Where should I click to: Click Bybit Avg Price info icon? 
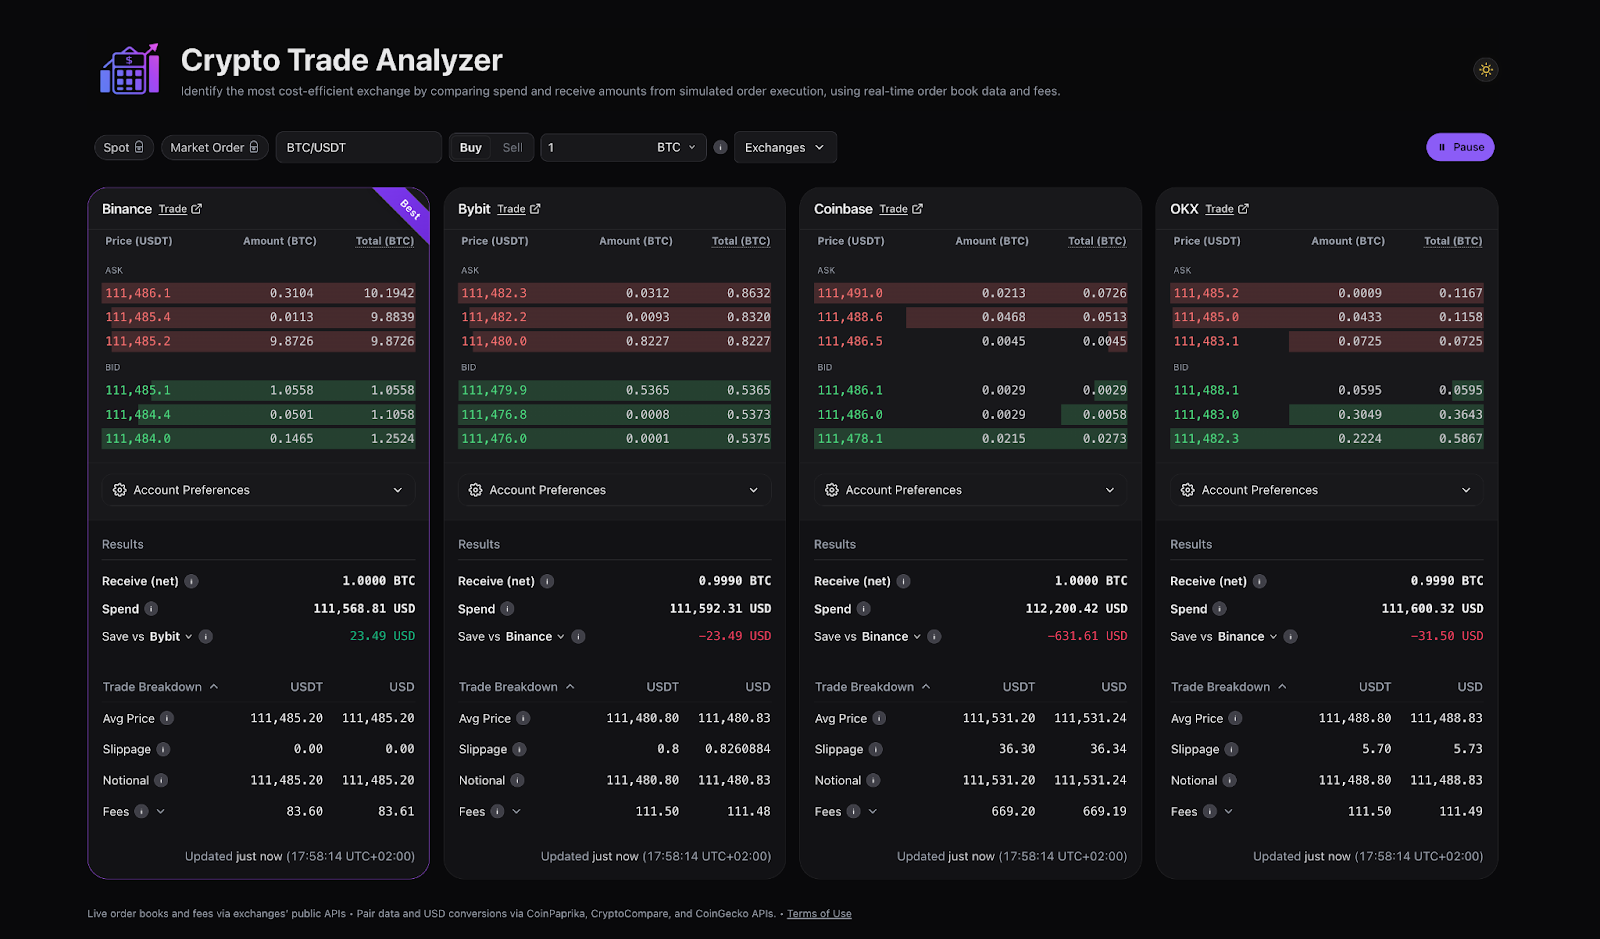[x=523, y=718]
